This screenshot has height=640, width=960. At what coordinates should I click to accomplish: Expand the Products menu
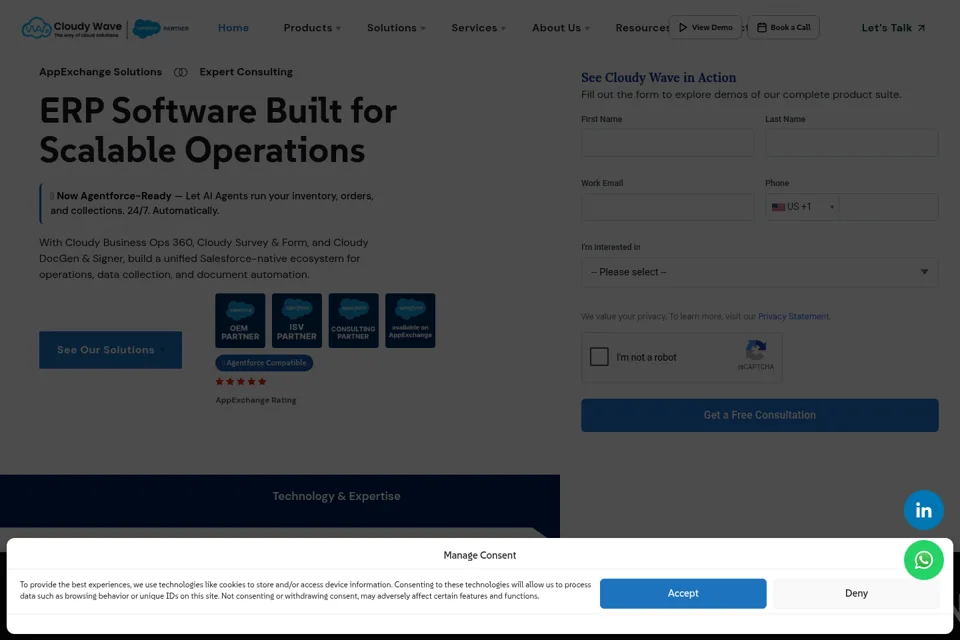coord(312,28)
